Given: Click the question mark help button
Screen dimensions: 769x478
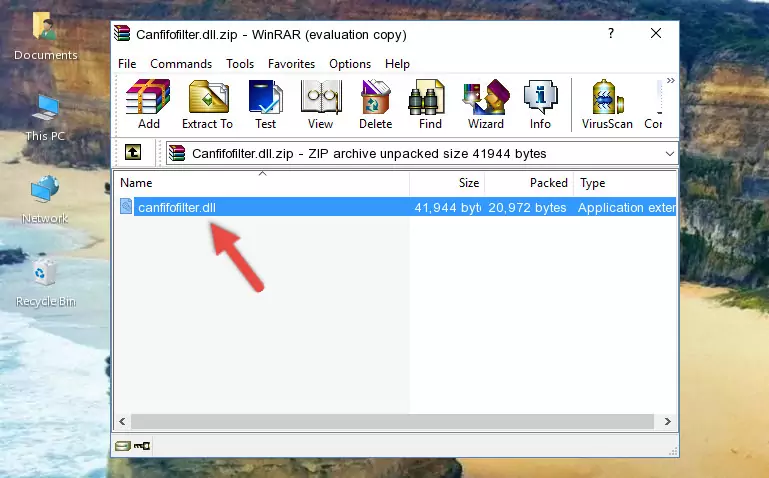Looking at the screenshot, I should 611,33.
